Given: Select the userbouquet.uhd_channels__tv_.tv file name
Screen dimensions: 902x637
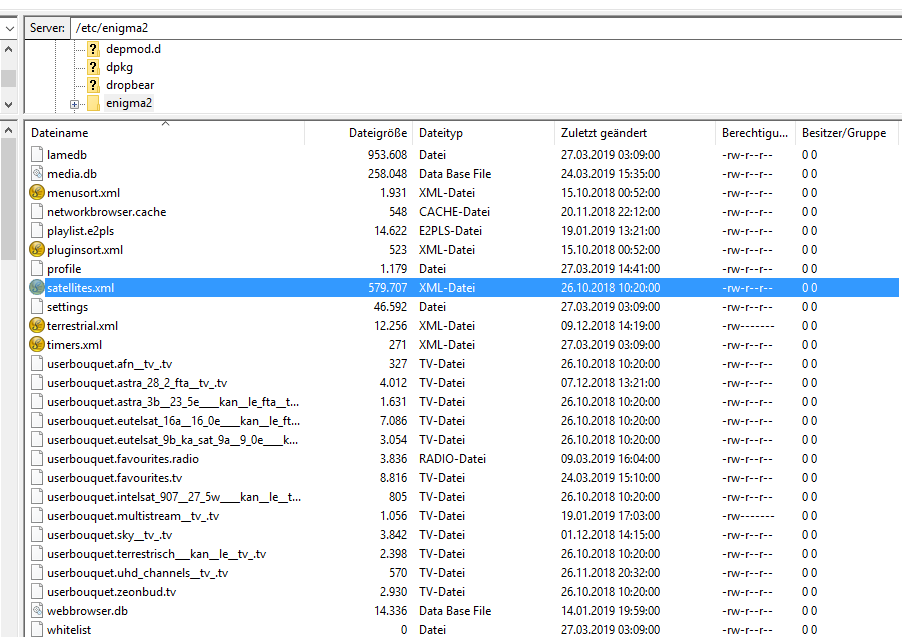Looking at the screenshot, I should coord(138,573).
